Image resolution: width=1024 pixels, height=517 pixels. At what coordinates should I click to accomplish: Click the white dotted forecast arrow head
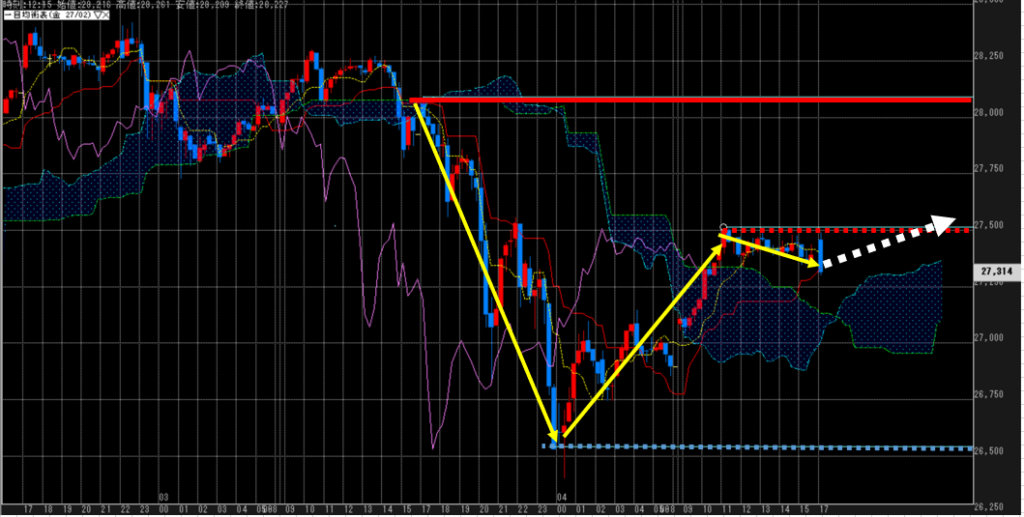(x=944, y=223)
